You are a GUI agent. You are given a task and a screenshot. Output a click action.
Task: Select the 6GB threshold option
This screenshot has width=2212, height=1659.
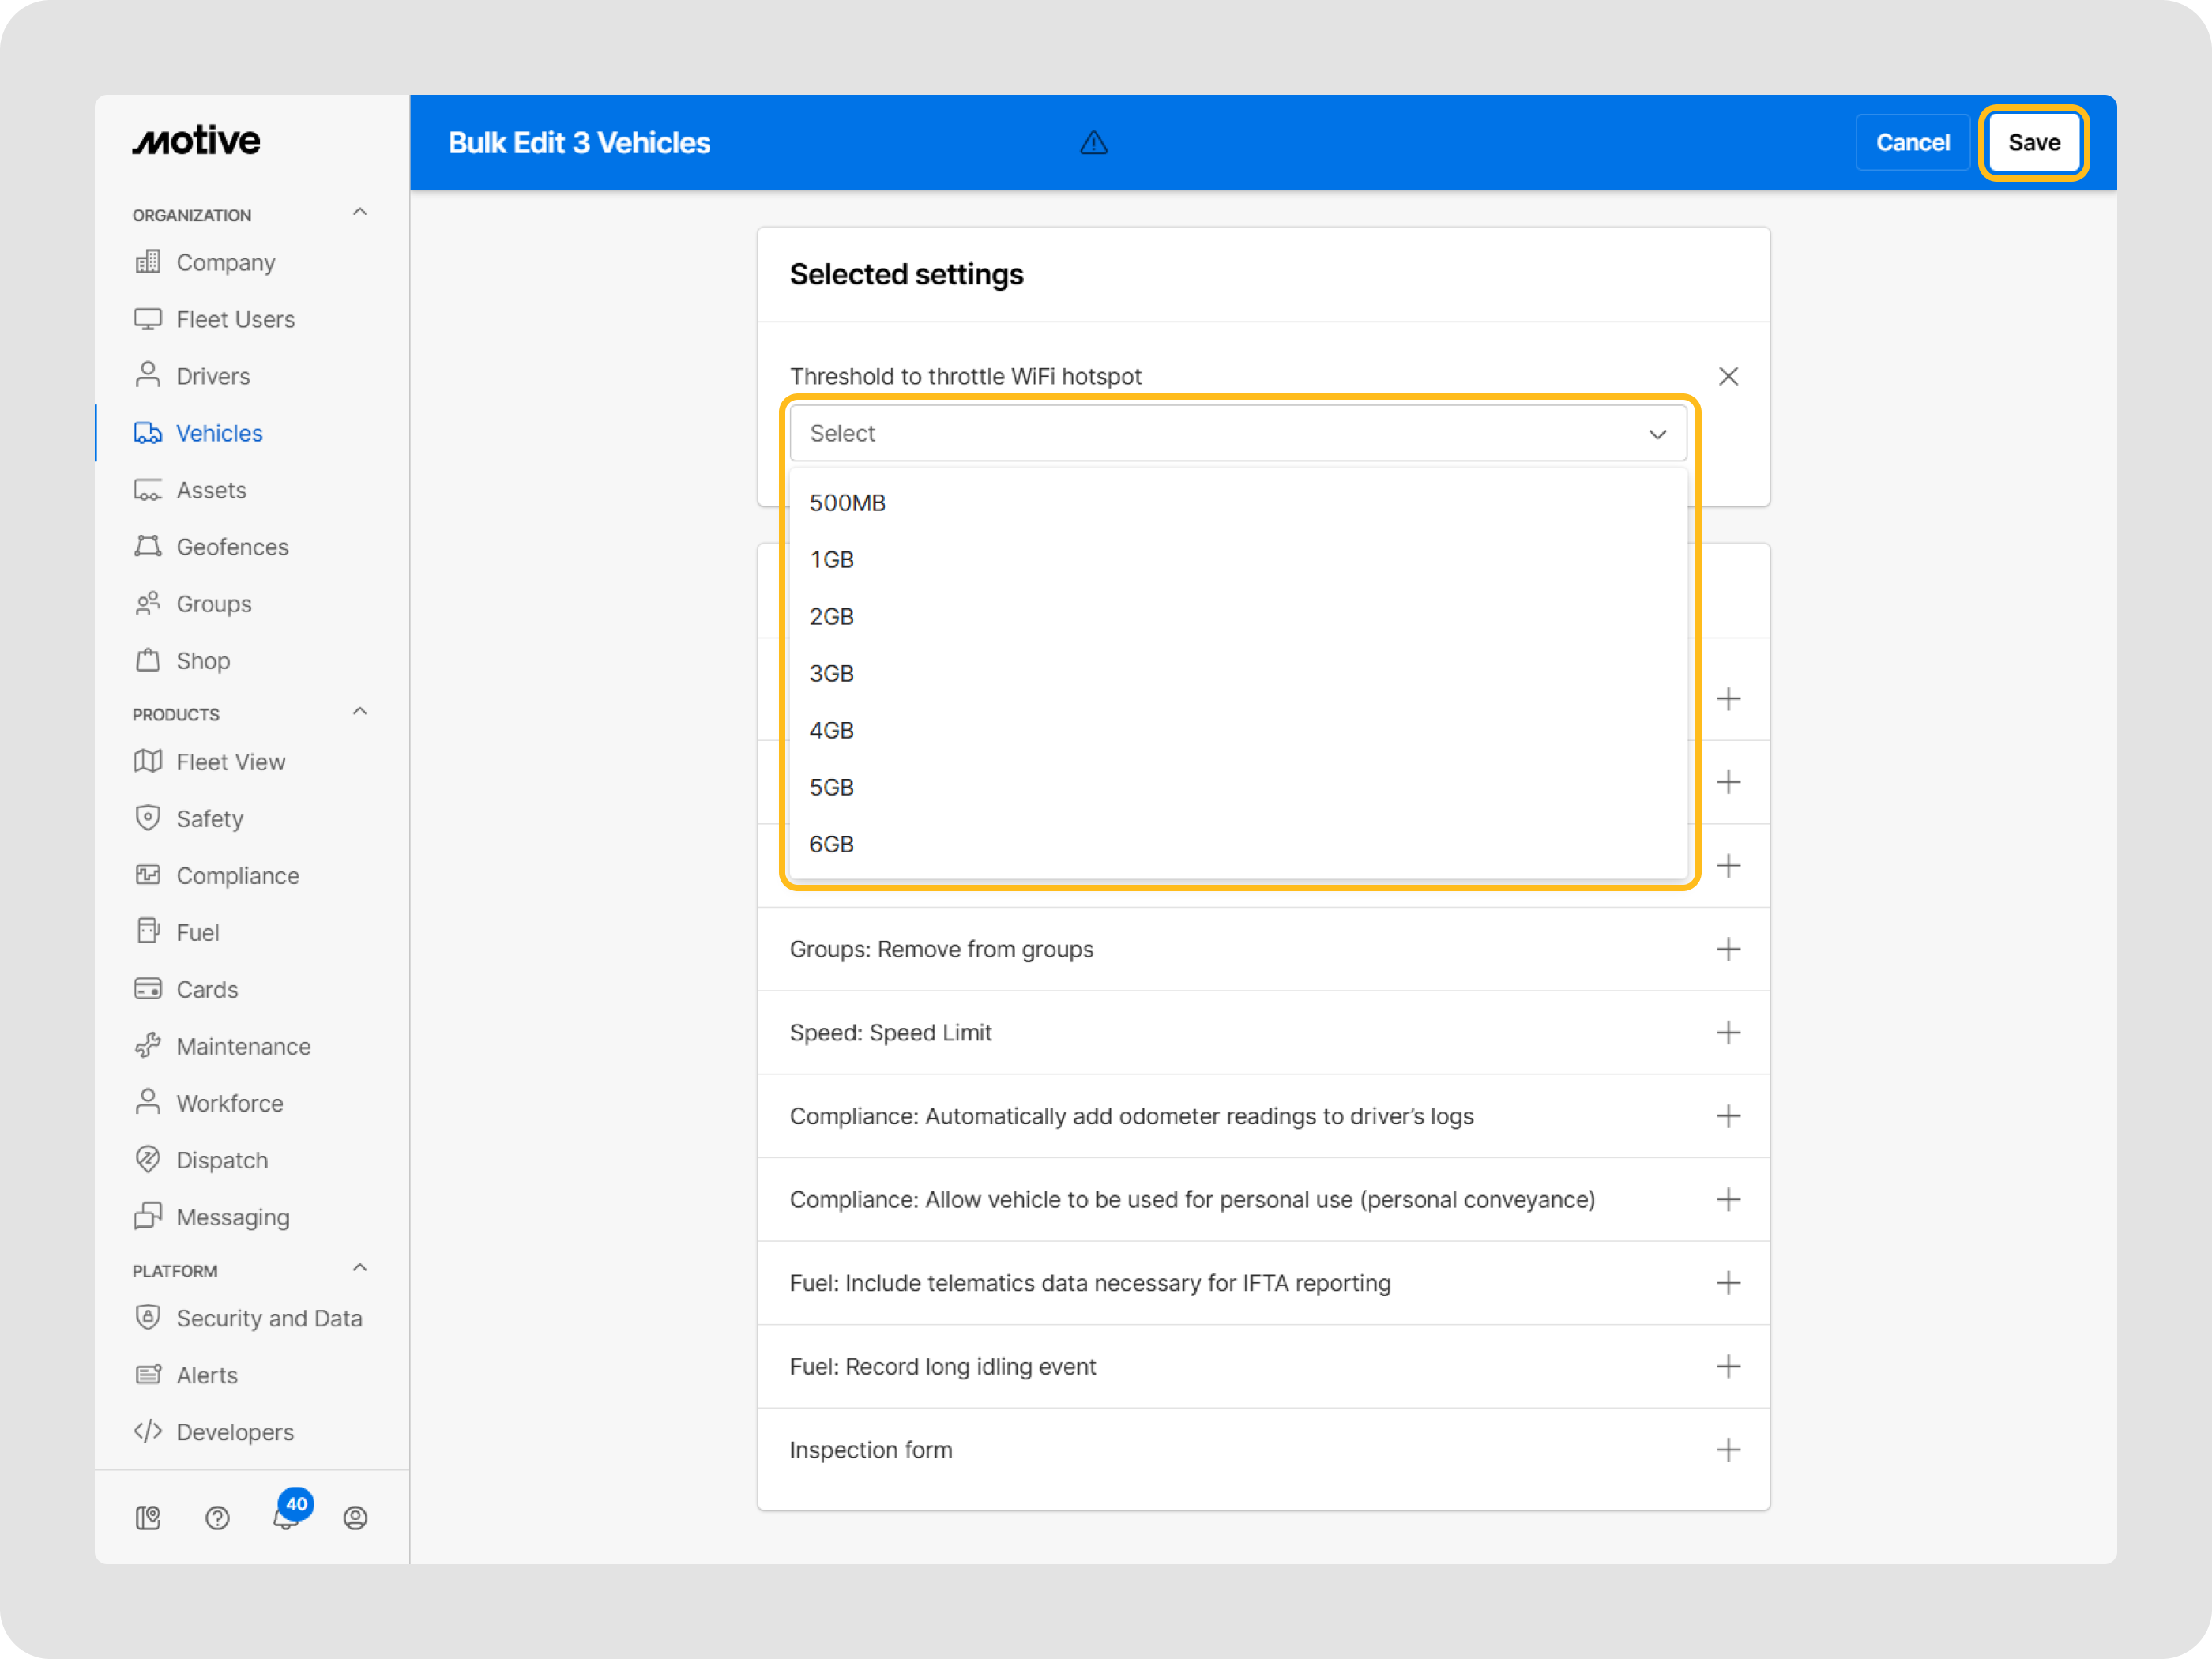832,845
